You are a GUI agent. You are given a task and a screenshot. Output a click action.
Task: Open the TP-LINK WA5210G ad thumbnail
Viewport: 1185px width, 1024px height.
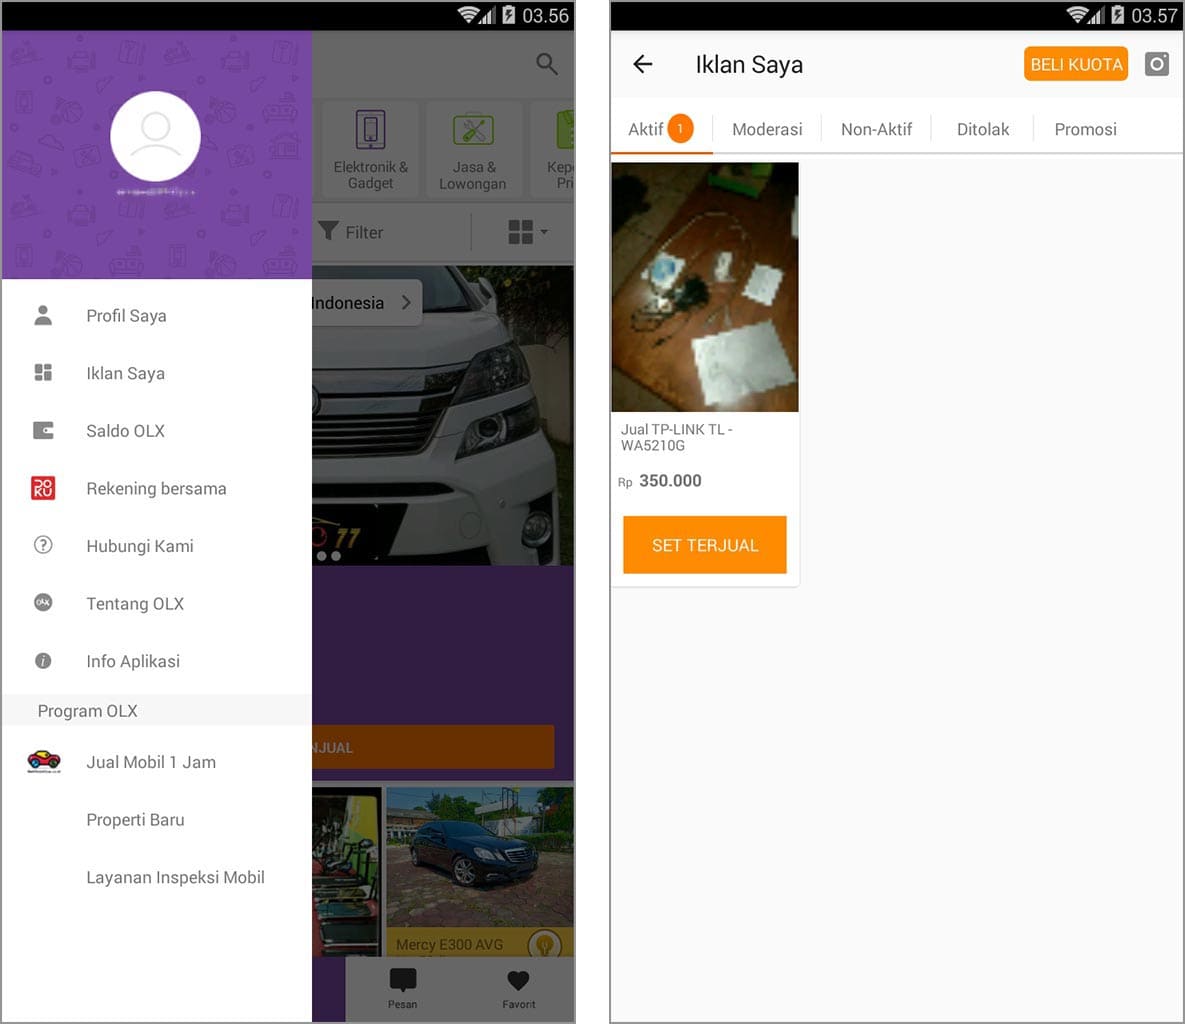tap(705, 287)
